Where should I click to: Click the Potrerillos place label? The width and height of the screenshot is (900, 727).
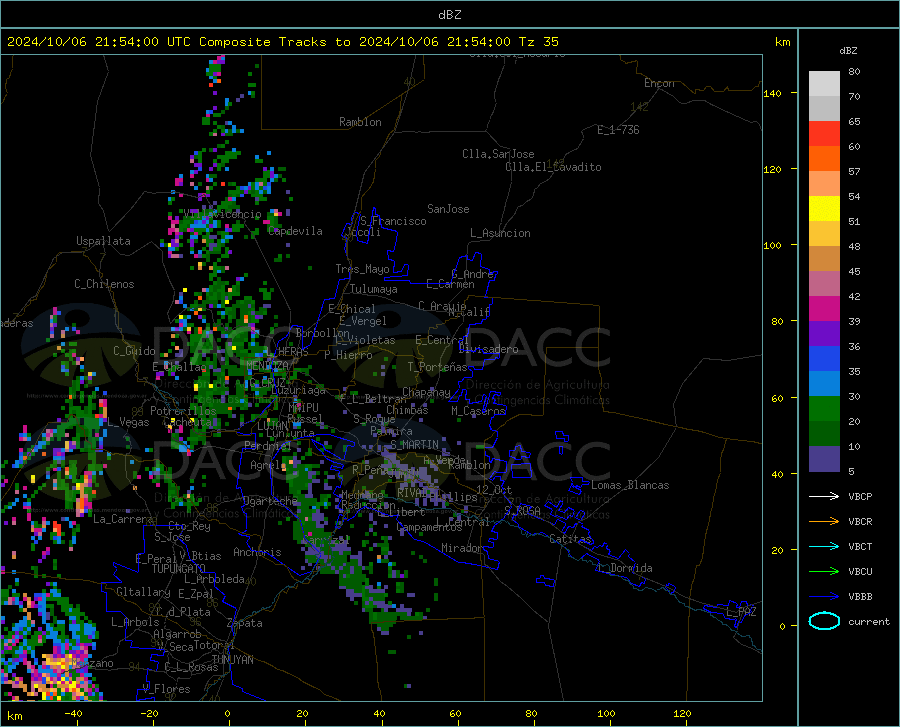[x=183, y=411]
